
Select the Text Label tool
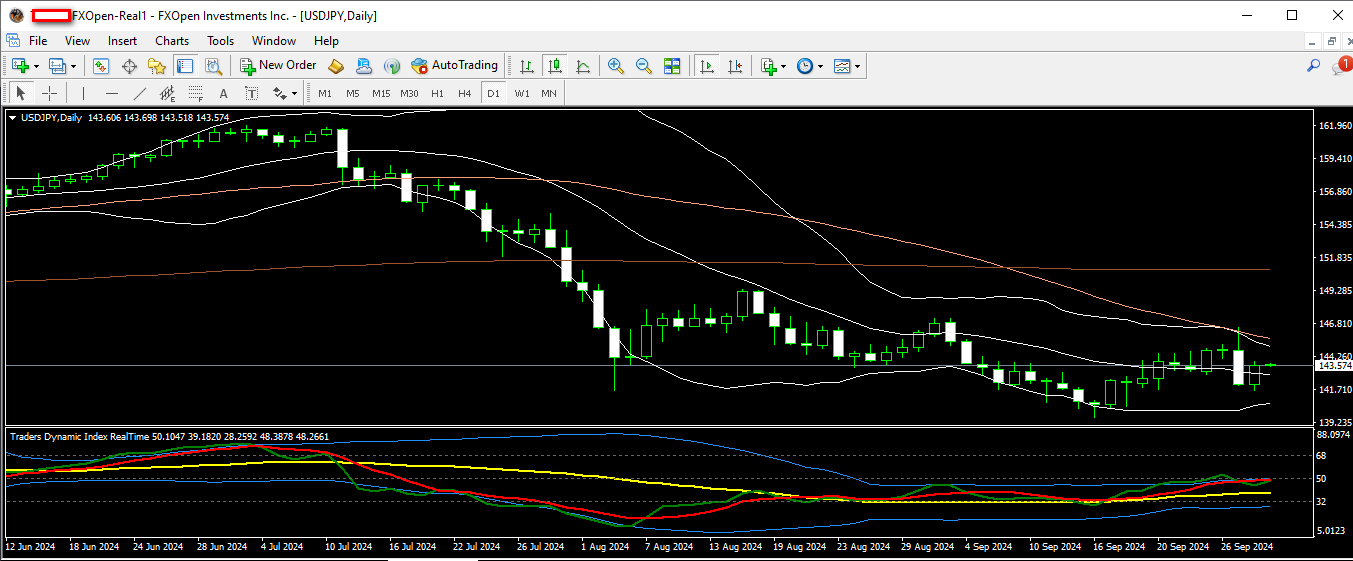(x=251, y=93)
